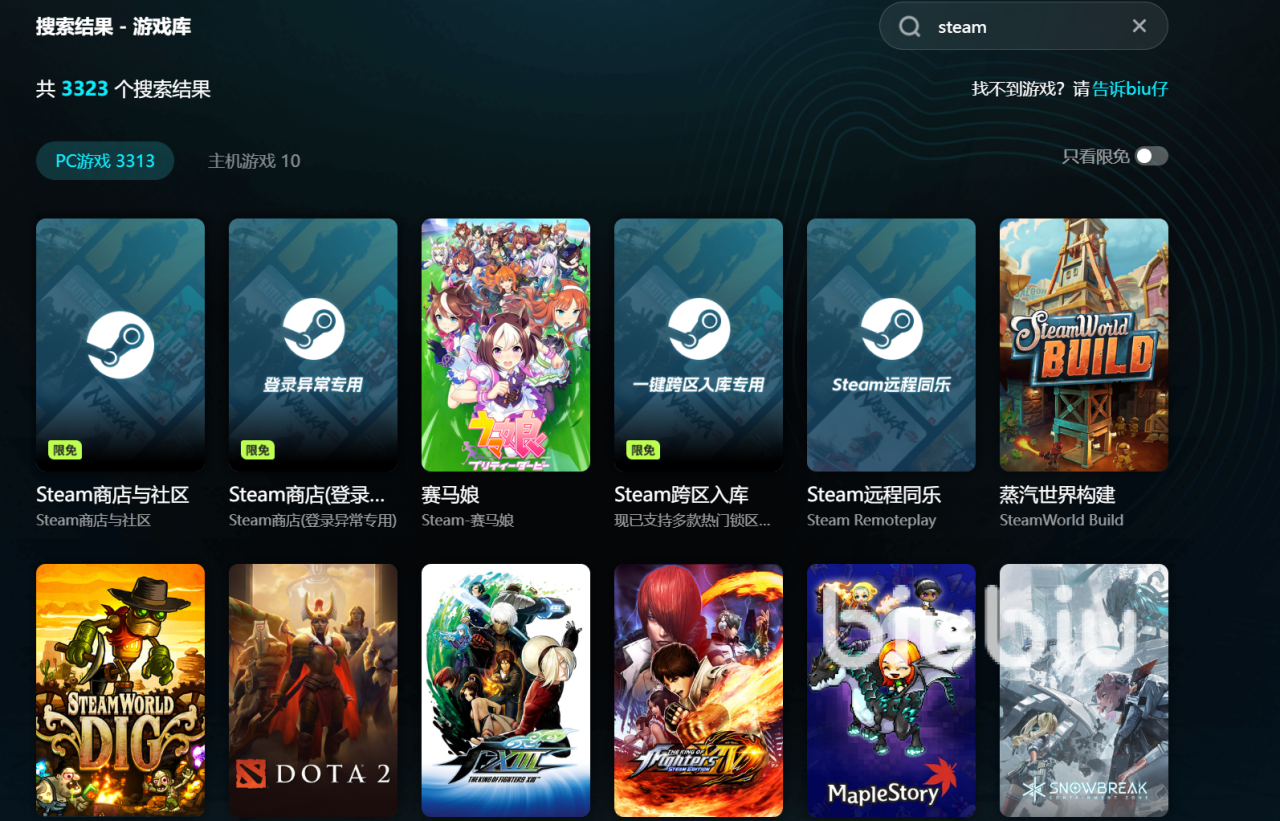Toggle the 只看限免 switch
The height and width of the screenshot is (821, 1280).
point(1150,156)
